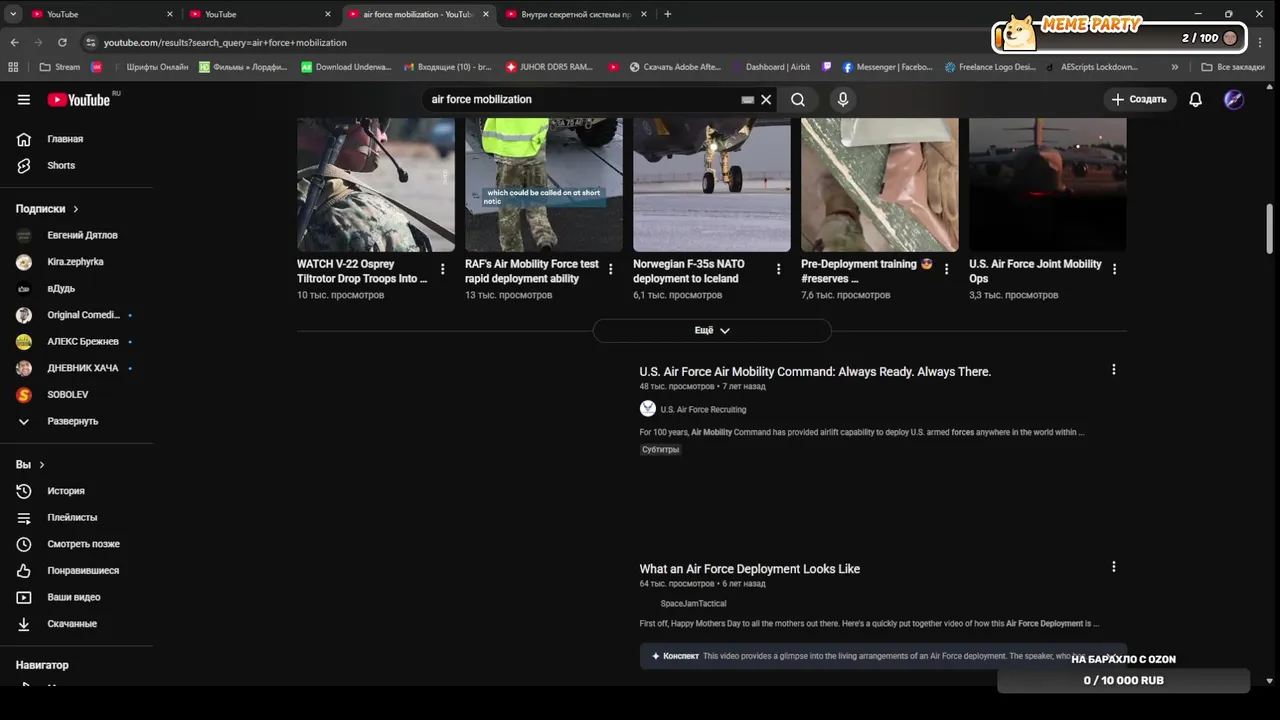The width and height of the screenshot is (1280, 720).
Task: Open the apps grid in the bookmarks bar
Action: [13, 67]
